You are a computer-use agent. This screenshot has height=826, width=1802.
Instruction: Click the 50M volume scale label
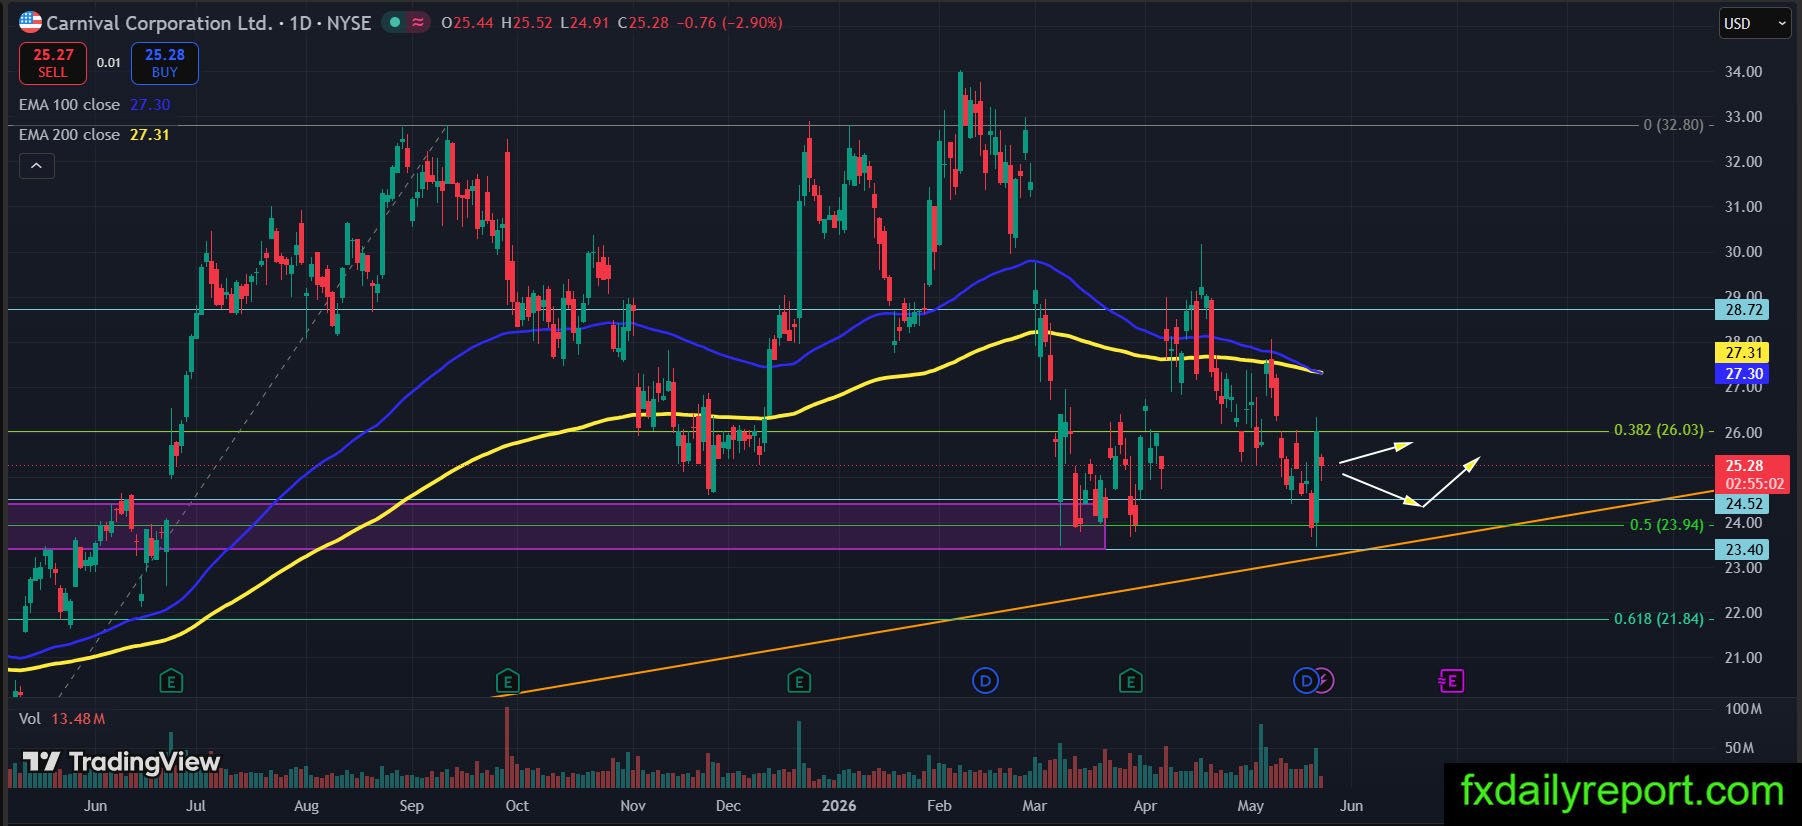(x=1740, y=748)
